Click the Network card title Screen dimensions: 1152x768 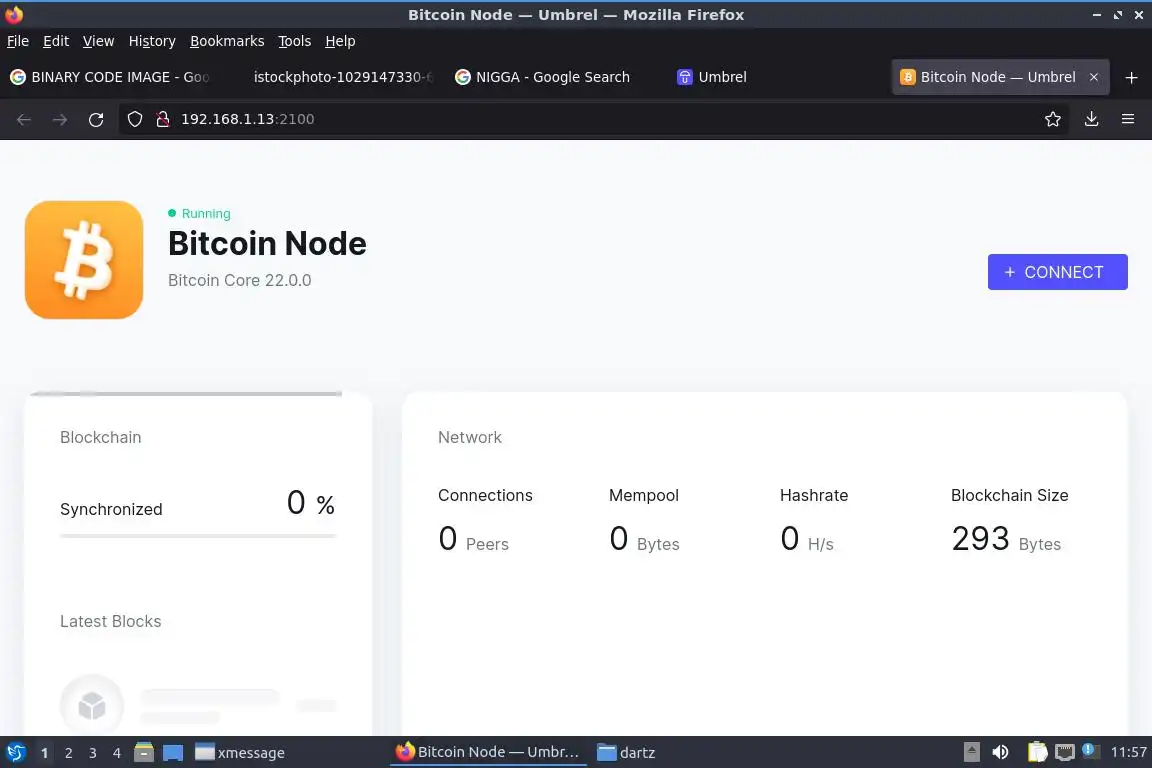tap(470, 437)
